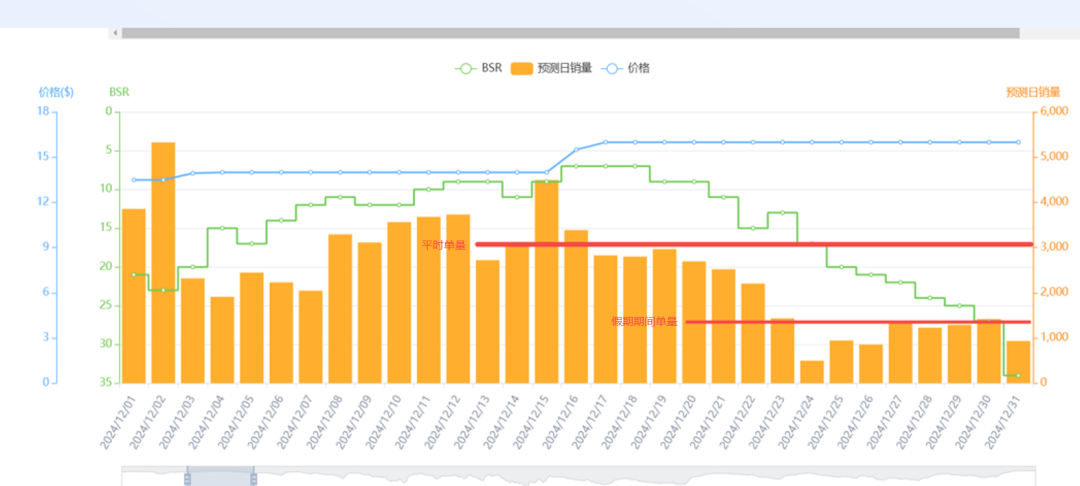Click the orange sales bar for 2024/12/08

coord(340,308)
